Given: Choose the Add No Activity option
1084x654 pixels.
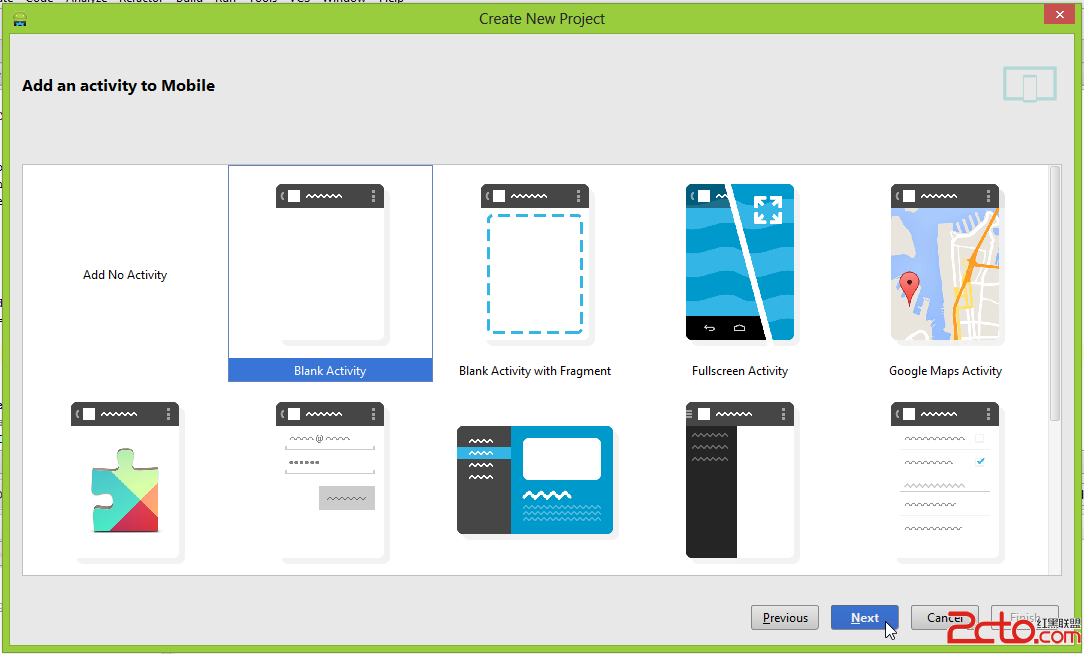Looking at the screenshot, I should click(x=125, y=274).
